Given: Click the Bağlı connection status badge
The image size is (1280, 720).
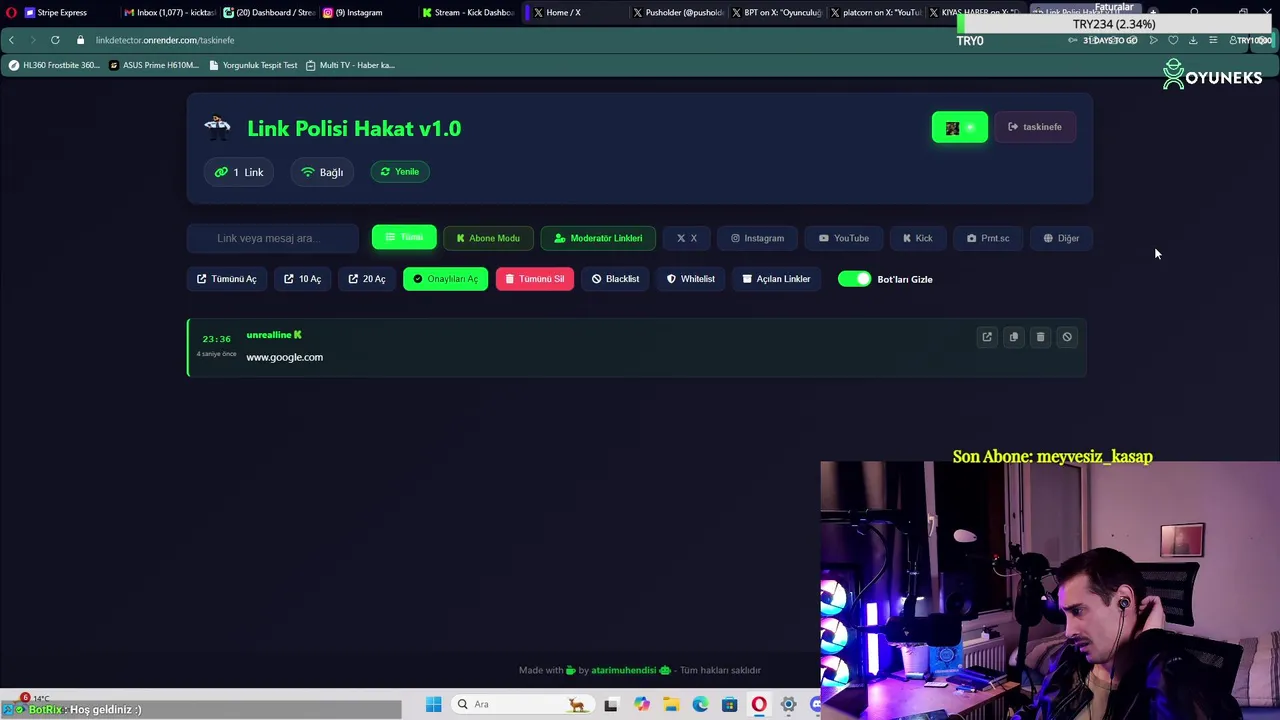Looking at the screenshot, I should point(322,172).
